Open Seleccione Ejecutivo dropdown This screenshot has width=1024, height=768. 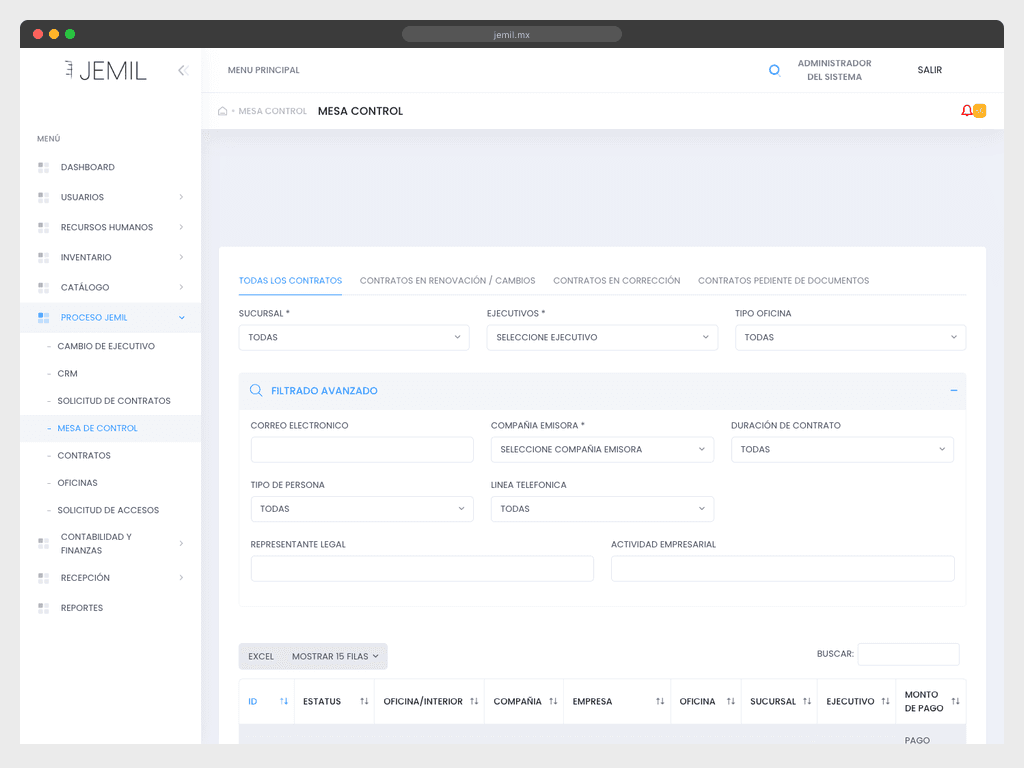602,338
